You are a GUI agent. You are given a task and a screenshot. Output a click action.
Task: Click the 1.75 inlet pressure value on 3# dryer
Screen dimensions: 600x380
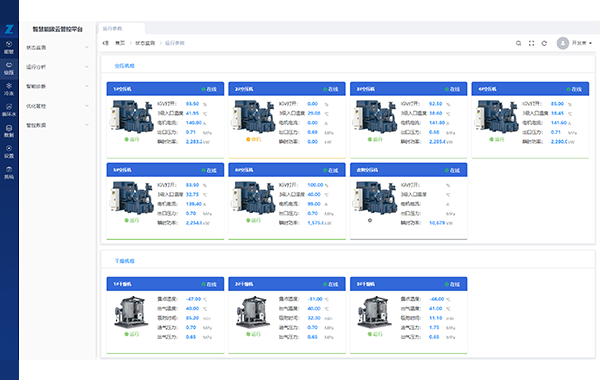coord(434,328)
